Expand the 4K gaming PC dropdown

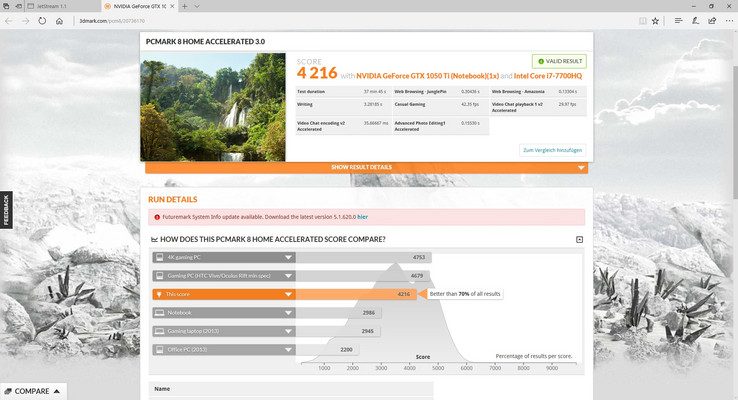tap(288, 257)
